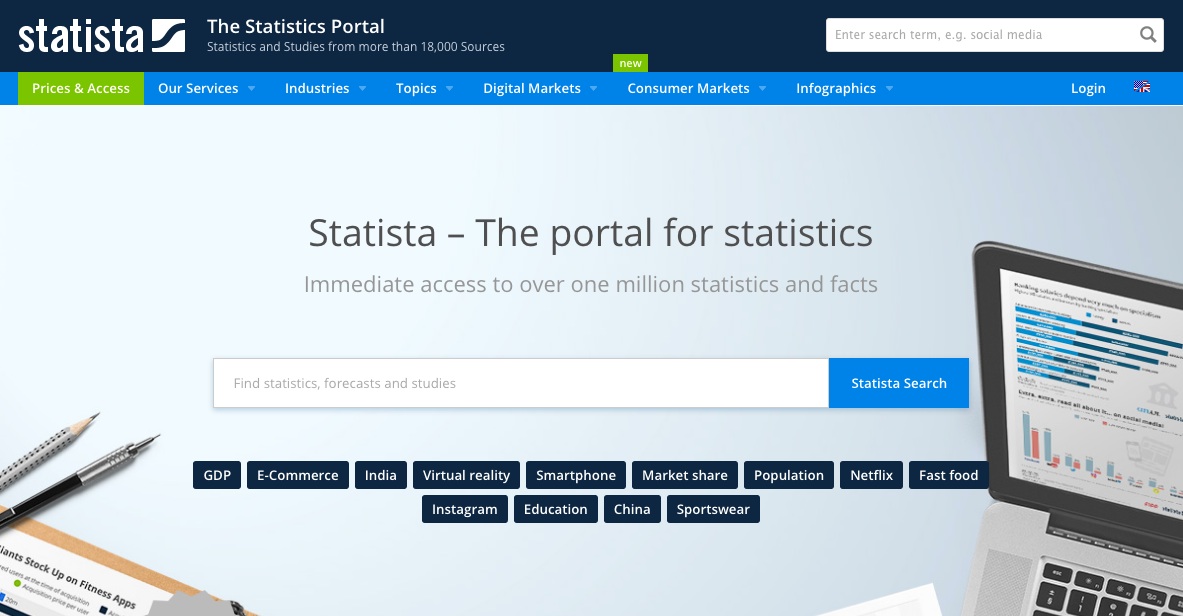
Task: Expand the Industries dropdown arrow
Action: pyautogui.click(x=362, y=88)
